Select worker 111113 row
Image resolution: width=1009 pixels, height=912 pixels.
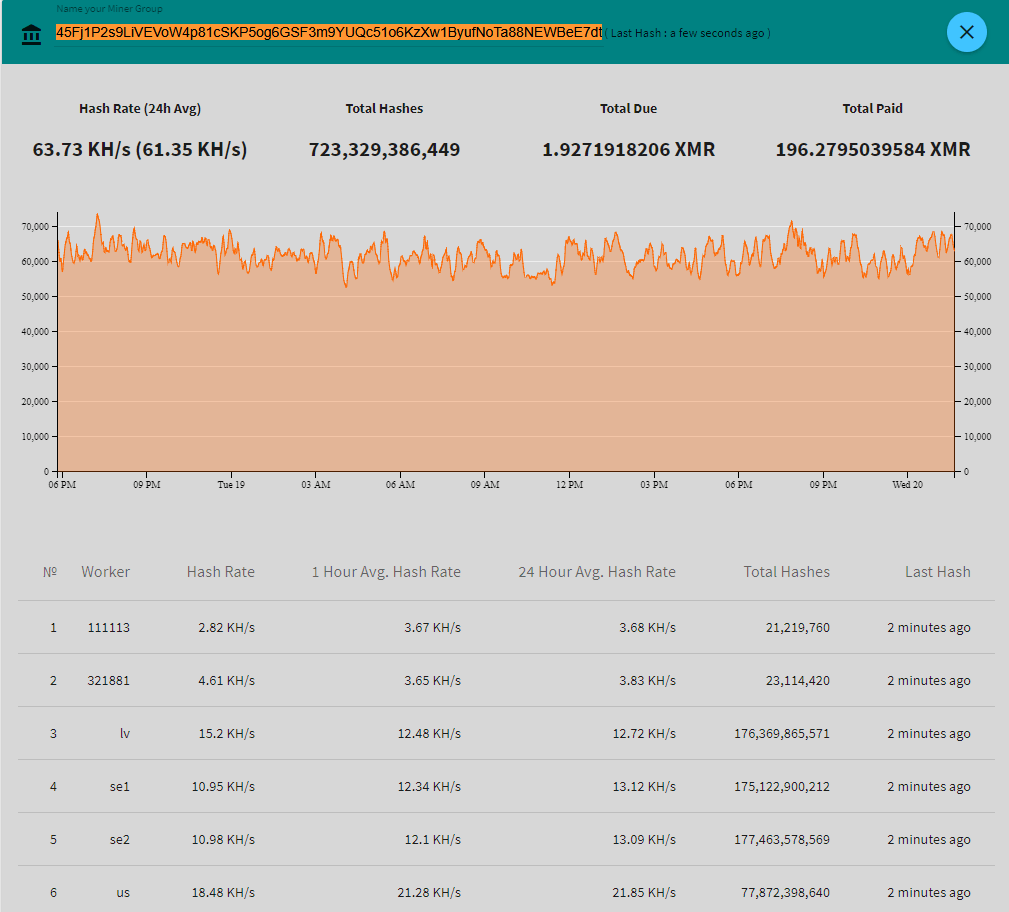pos(108,628)
